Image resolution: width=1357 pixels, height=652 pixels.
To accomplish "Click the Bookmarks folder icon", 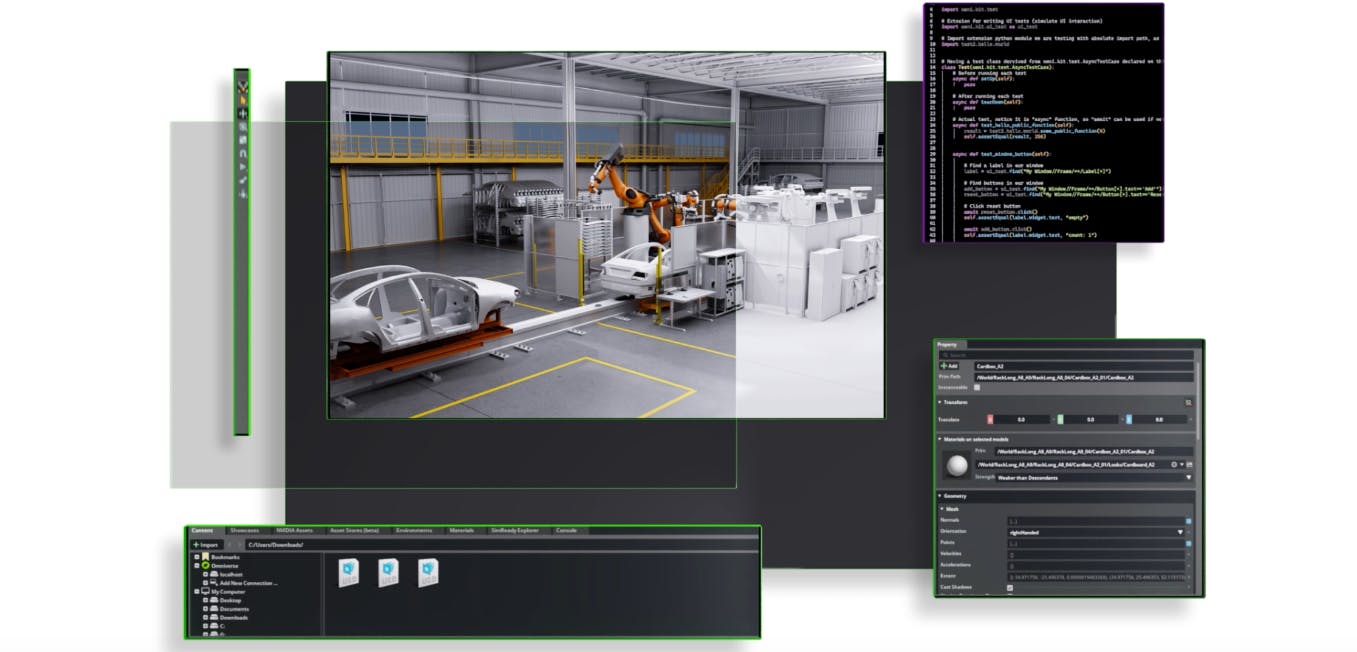I will (206, 557).
